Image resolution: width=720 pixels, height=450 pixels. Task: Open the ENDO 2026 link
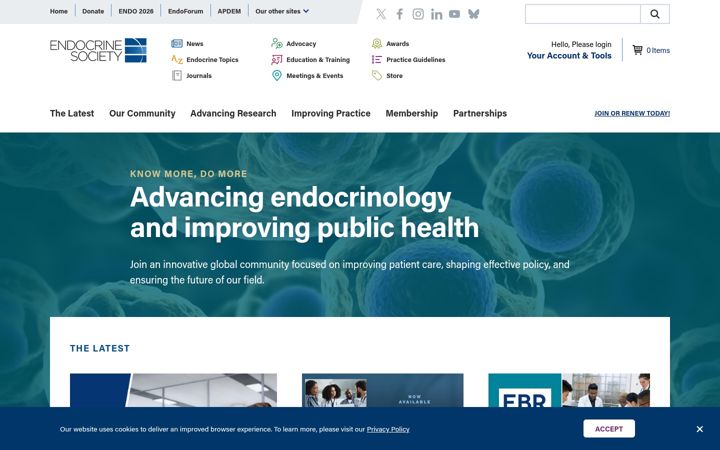point(136,11)
